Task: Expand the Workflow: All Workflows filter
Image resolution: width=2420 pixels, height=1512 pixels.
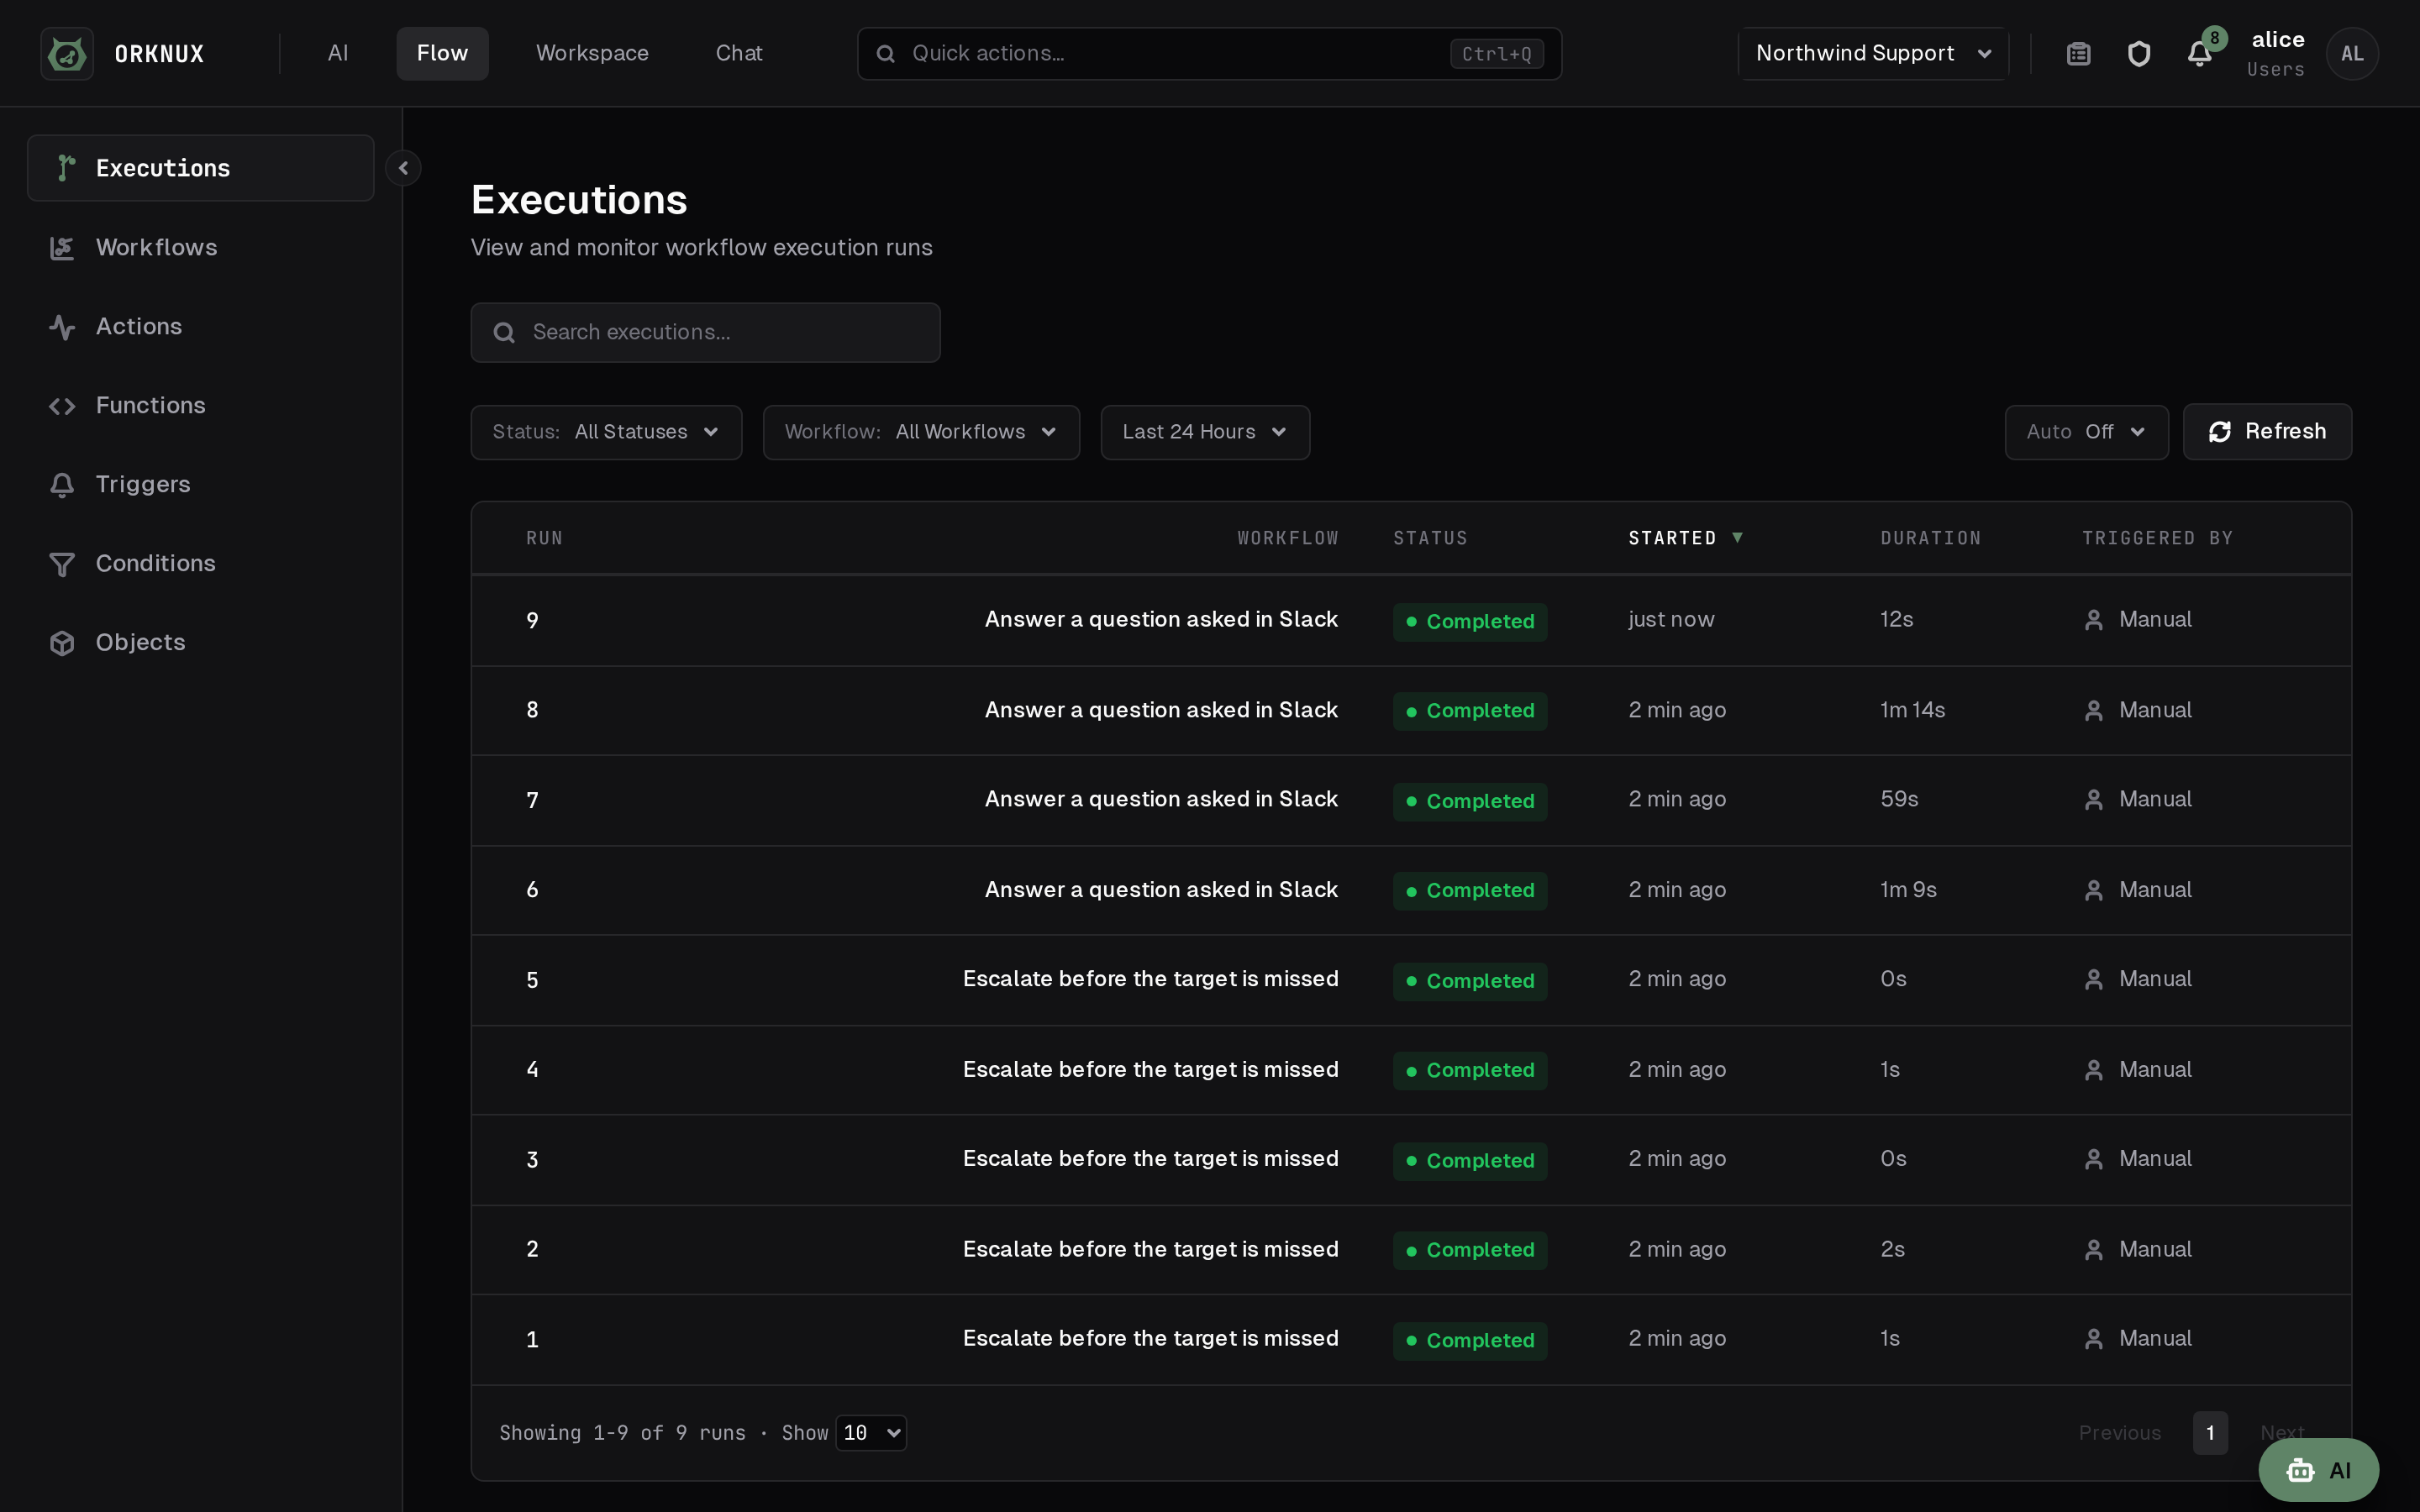Action: point(921,432)
